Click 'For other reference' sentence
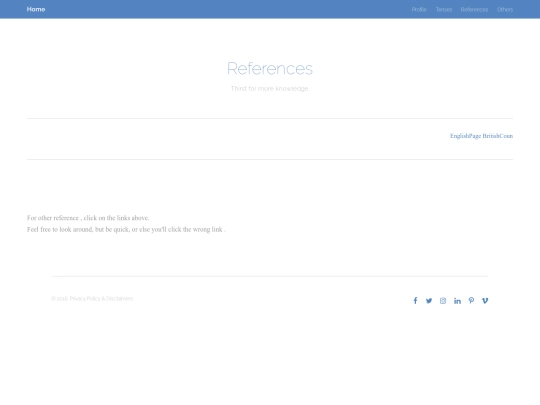This screenshot has width=540, height=405. click(88, 218)
